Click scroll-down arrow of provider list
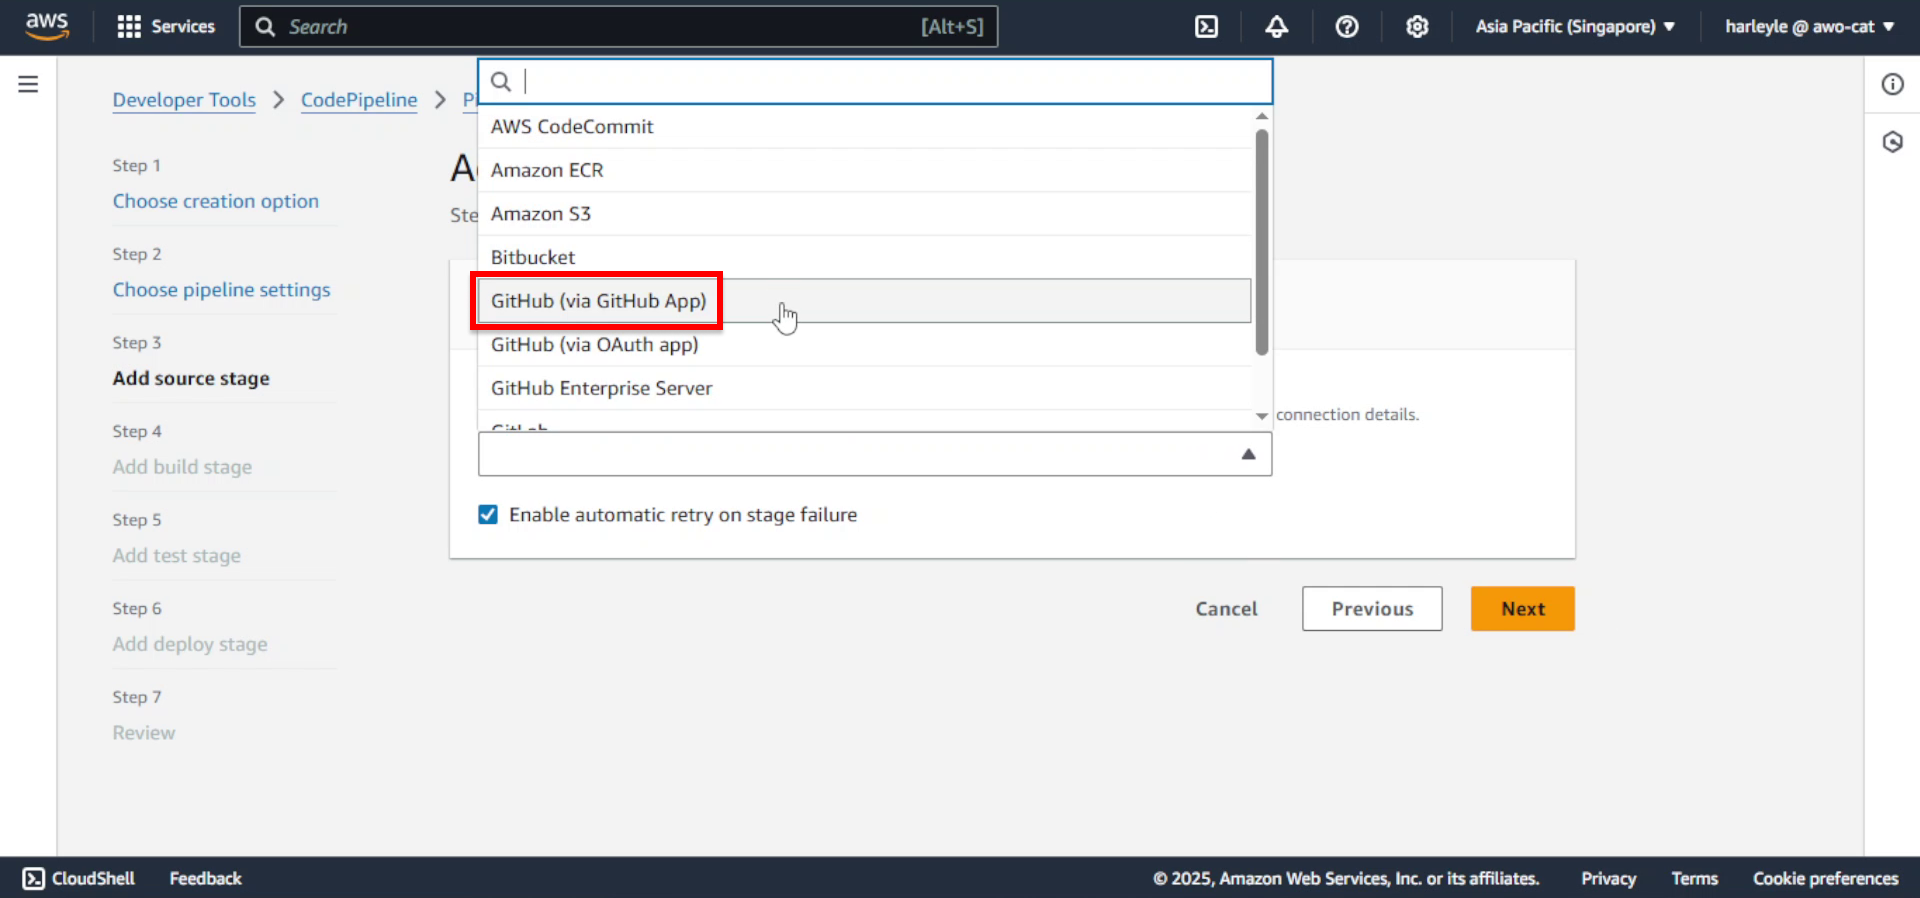 1262,416
